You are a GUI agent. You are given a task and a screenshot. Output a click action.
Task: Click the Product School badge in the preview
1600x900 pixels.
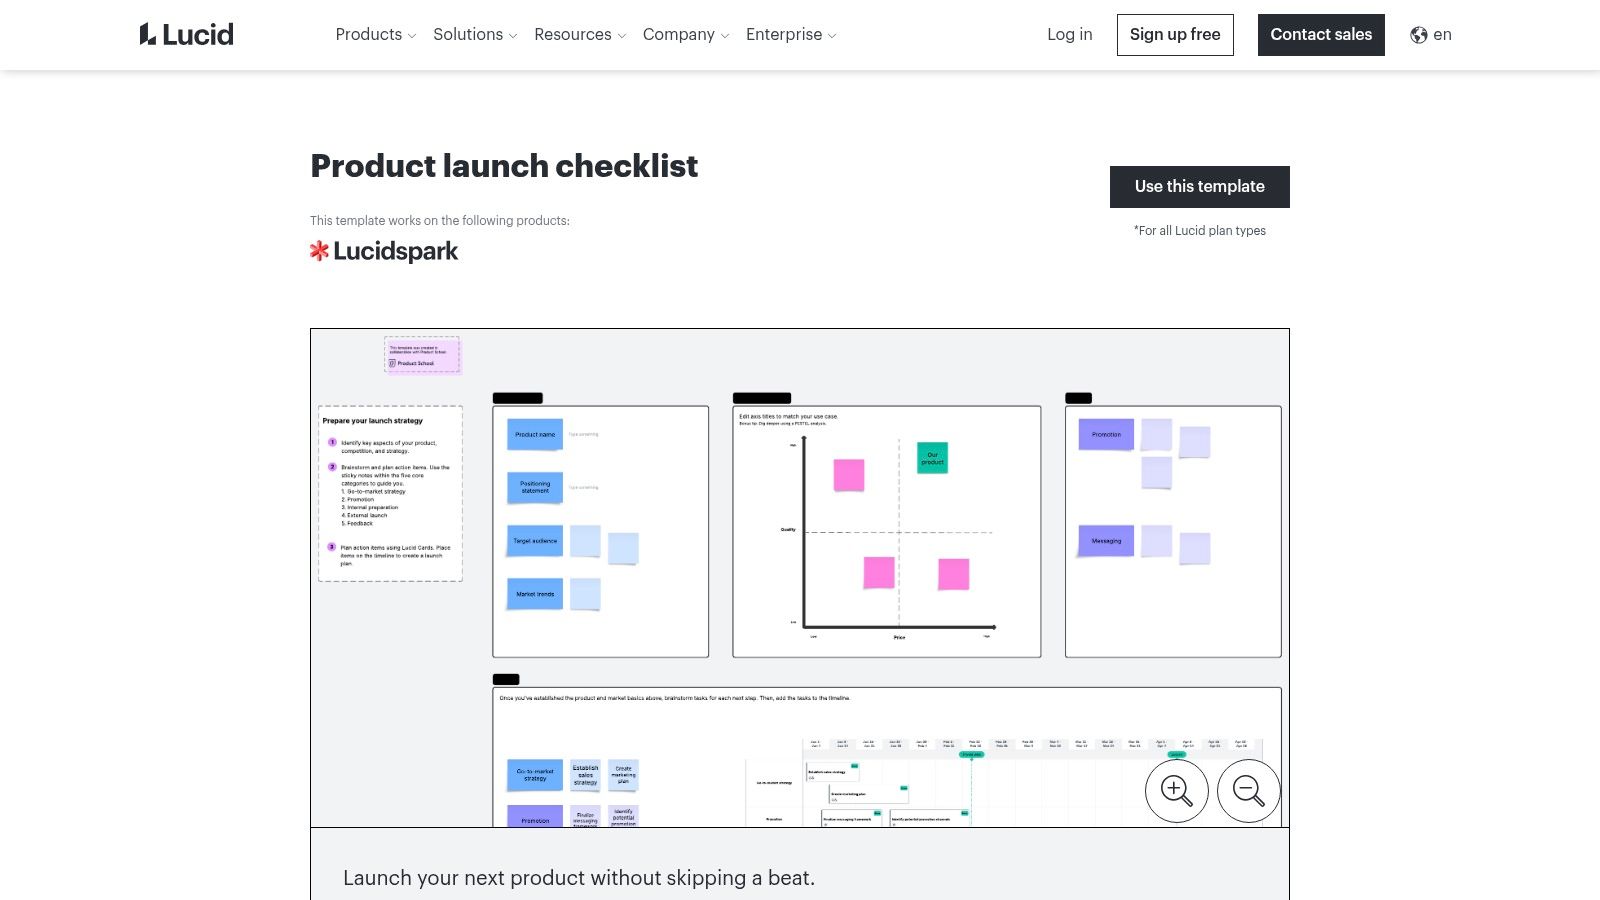(421, 355)
